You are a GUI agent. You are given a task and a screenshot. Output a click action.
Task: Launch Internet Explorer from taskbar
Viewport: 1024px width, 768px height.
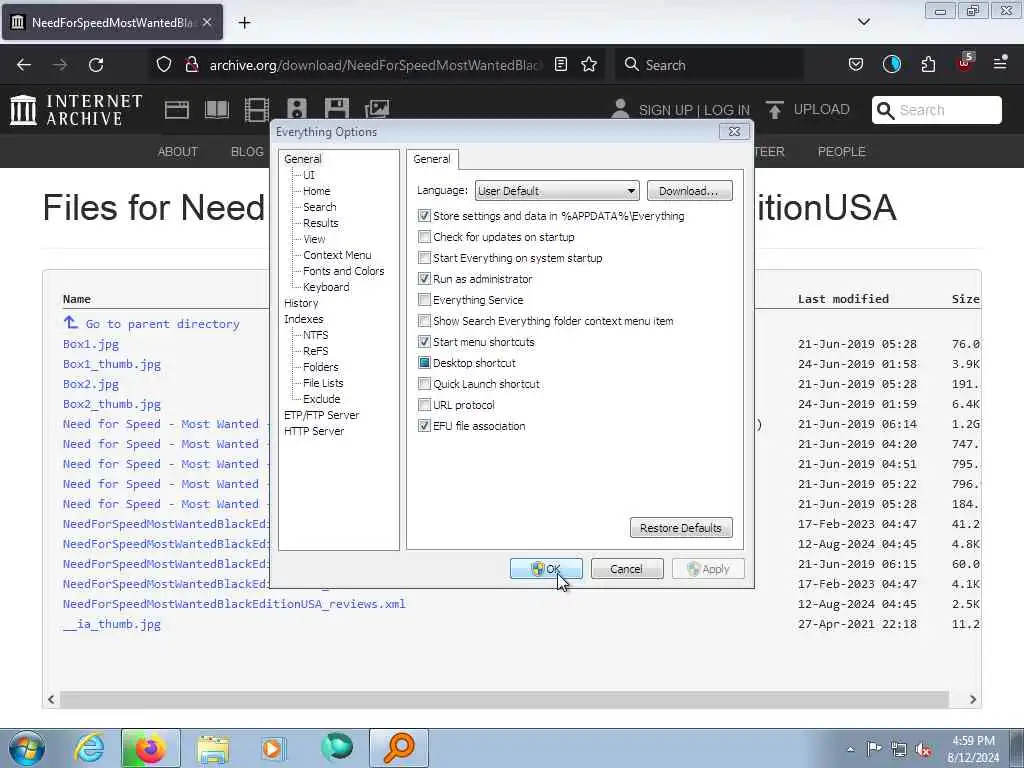click(x=89, y=748)
